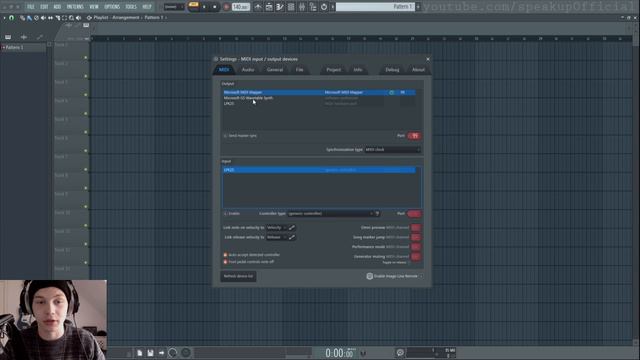The height and width of the screenshot is (360, 640).
Task: Click the Refresh device list button
Action: point(238,276)
